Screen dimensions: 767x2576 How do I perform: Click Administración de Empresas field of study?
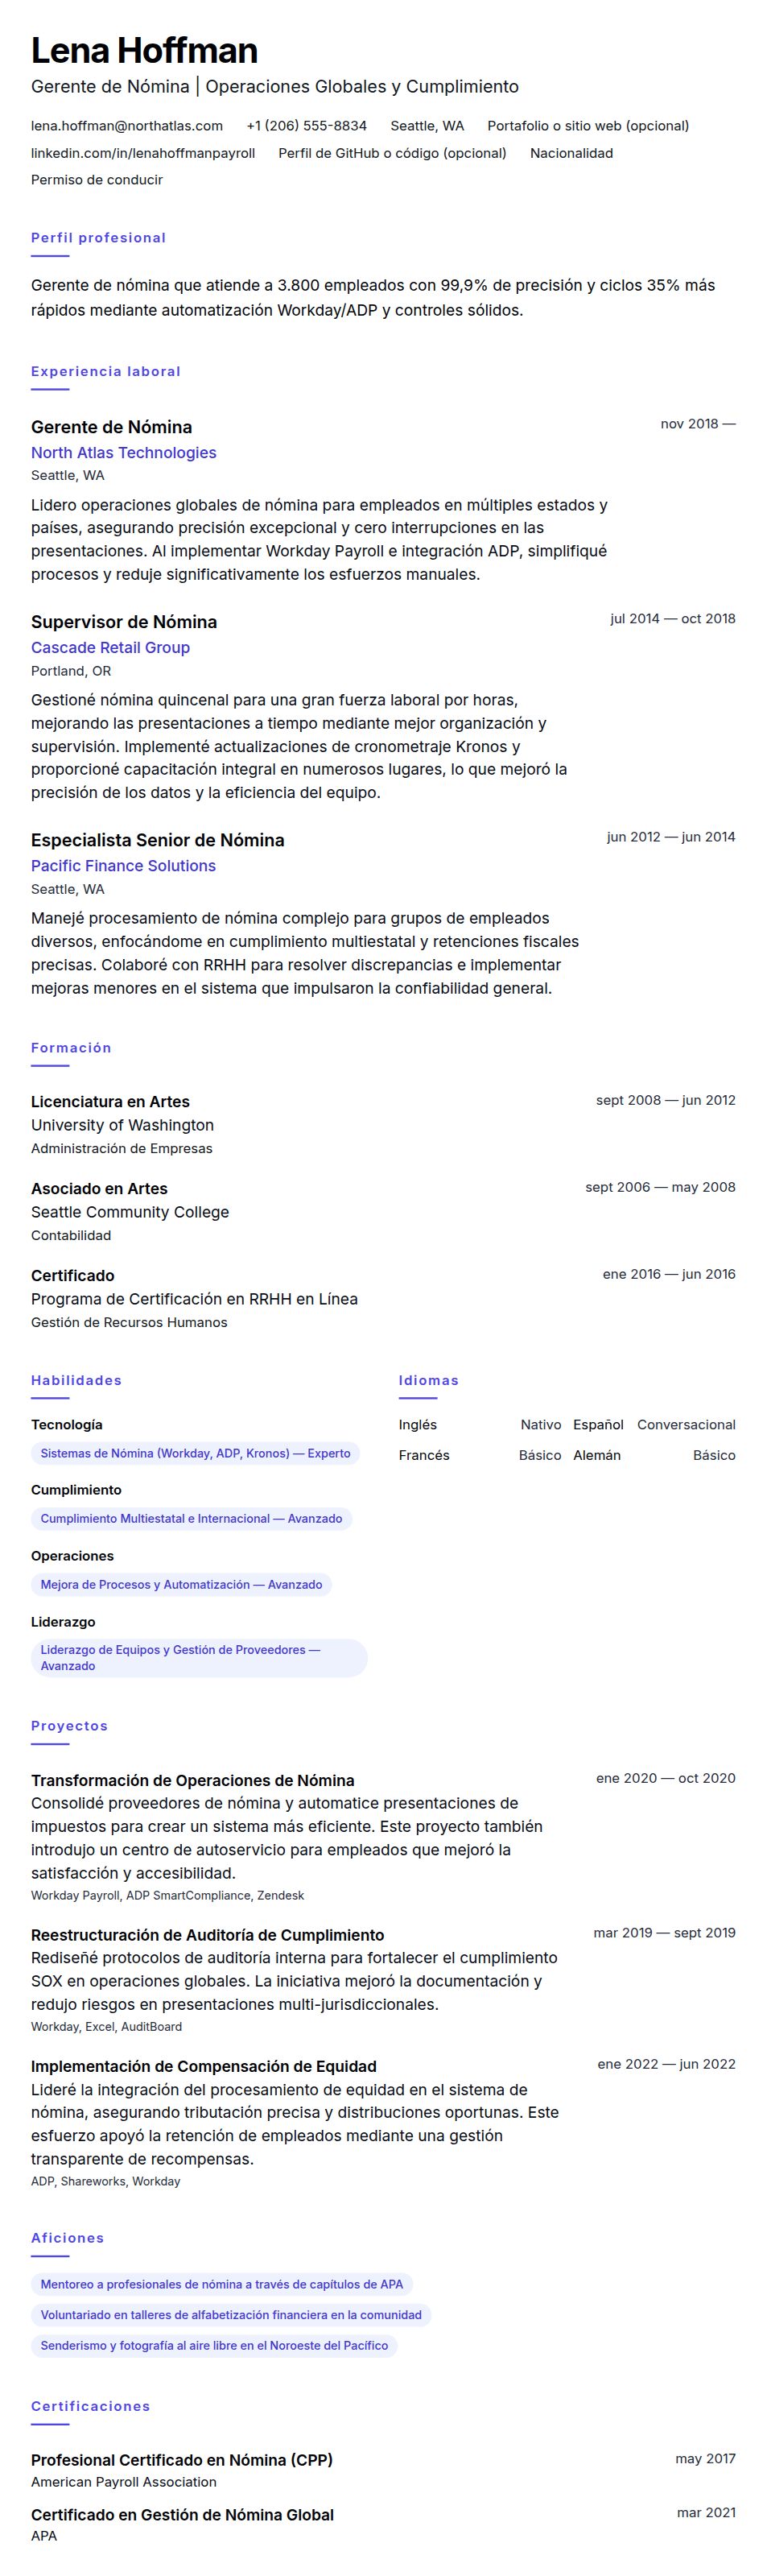tap(121, 1149)
